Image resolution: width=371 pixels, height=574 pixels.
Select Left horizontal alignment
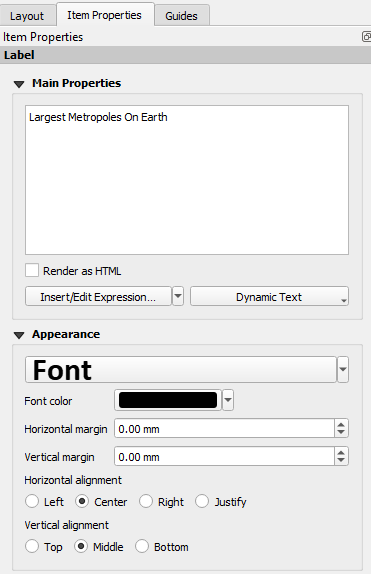tap(32, 501)
